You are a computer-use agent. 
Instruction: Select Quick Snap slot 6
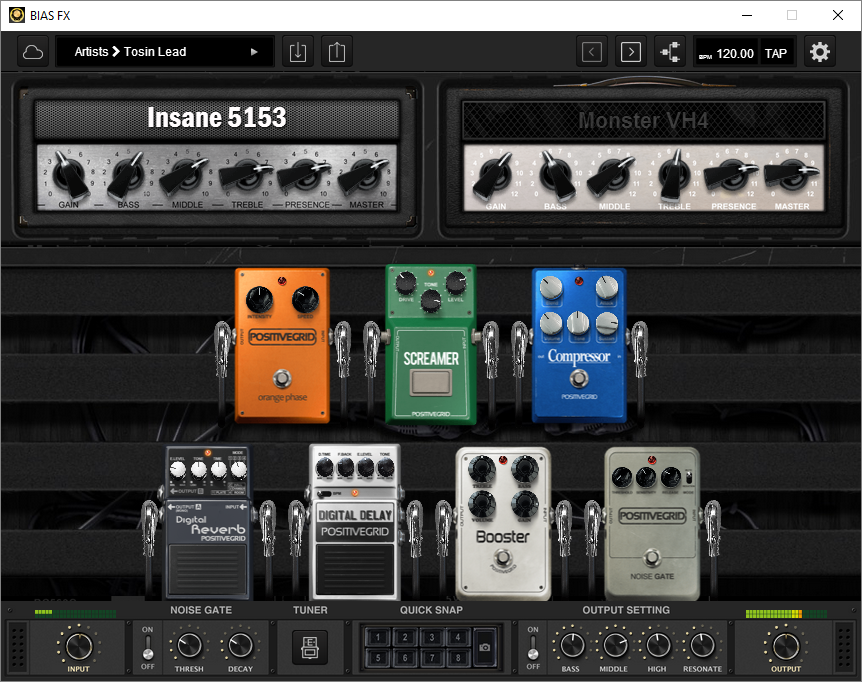point(405,657)
